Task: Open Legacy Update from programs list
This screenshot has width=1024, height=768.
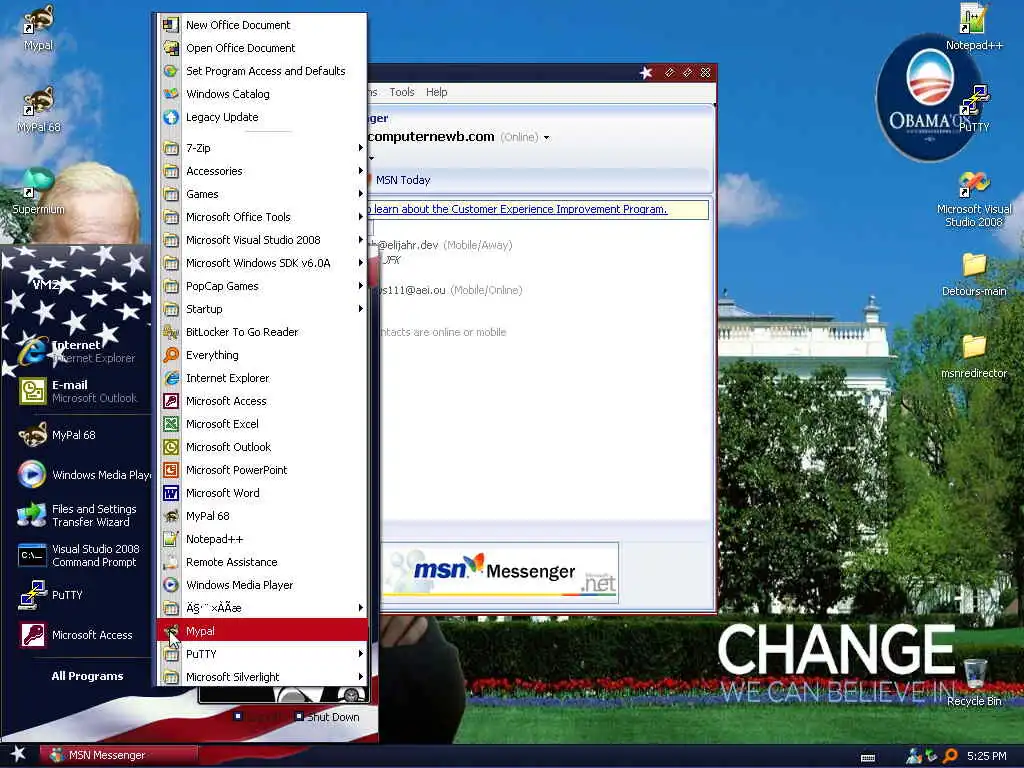Action: point(263,117)
